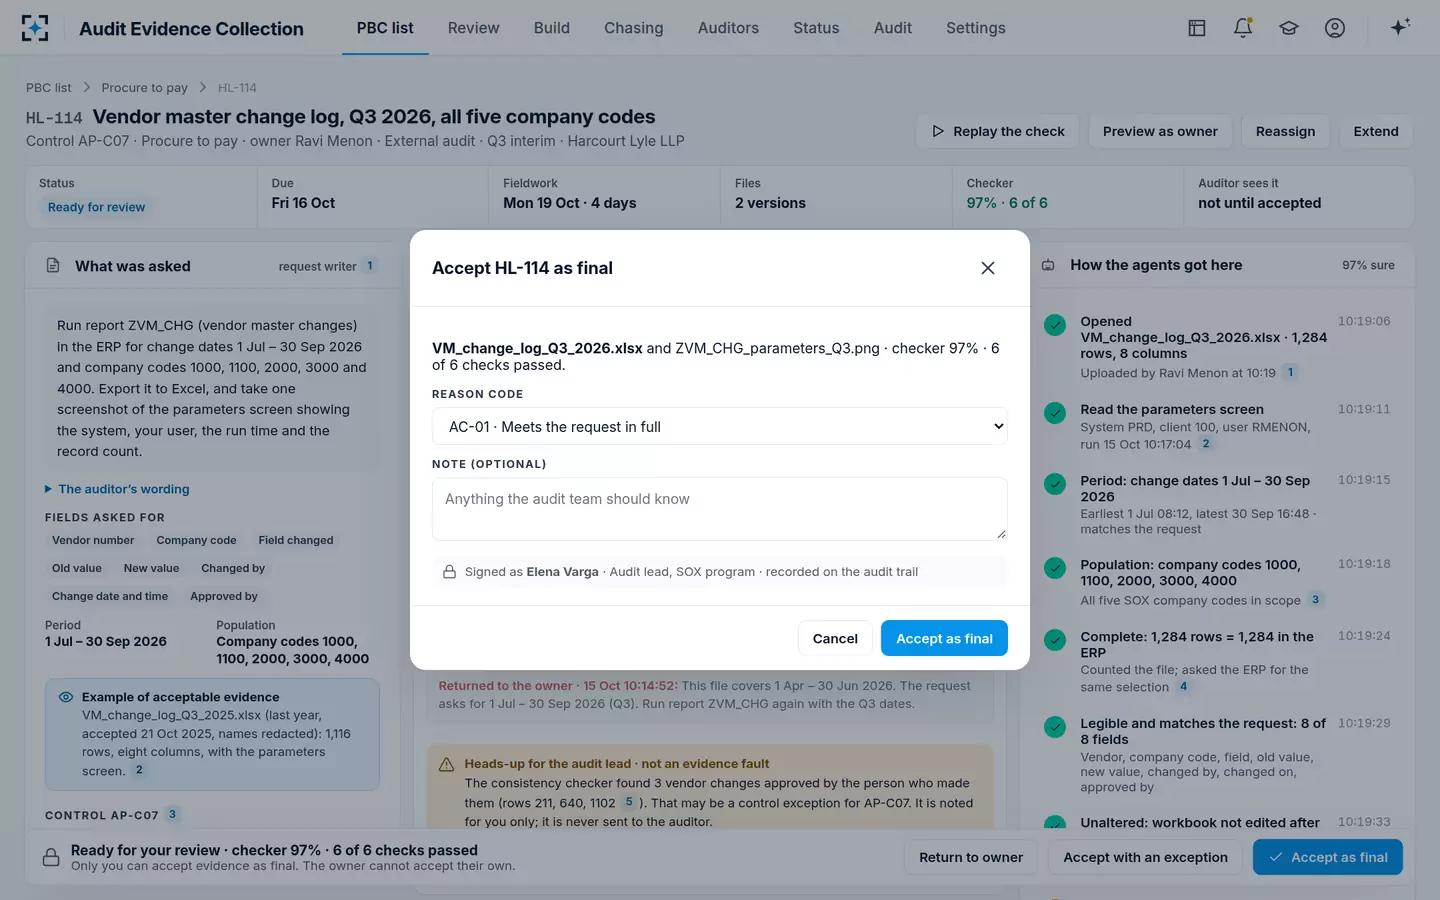Click into the Note (optional) text area
This screenshot has width=1440, height=900.
pos(720,509)
